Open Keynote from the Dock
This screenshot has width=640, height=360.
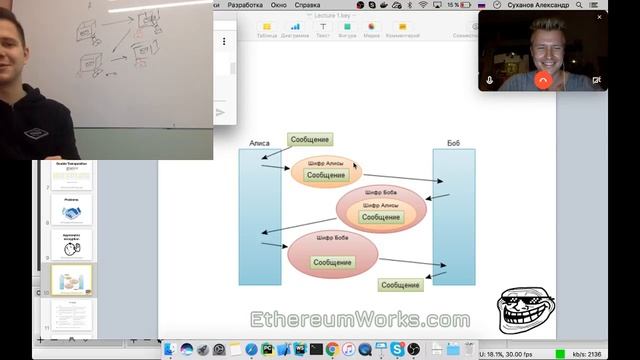[381, 349]
